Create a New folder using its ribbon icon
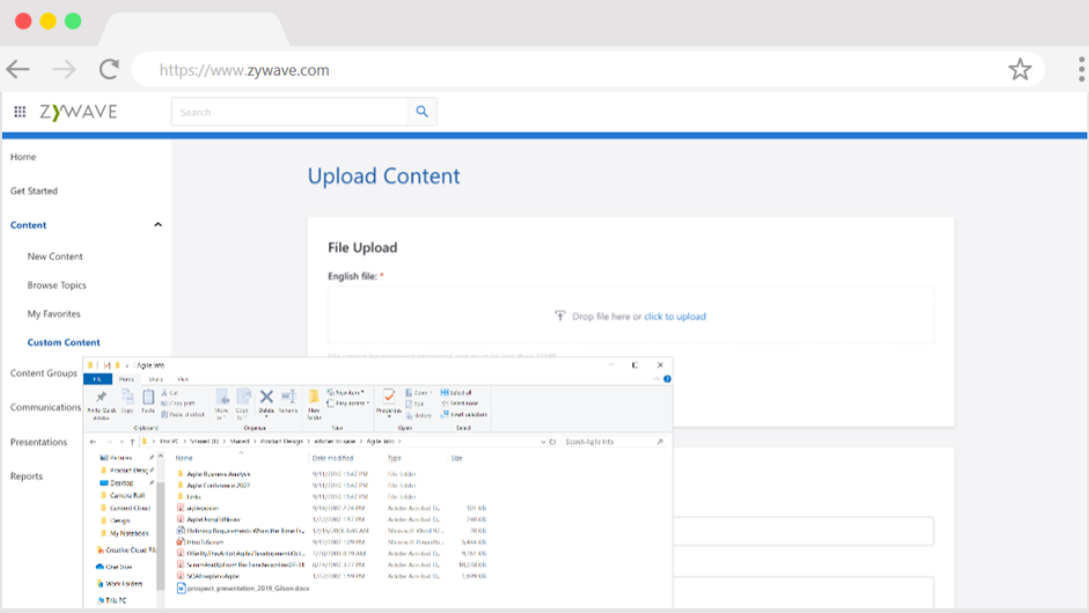 pos(314,400)
